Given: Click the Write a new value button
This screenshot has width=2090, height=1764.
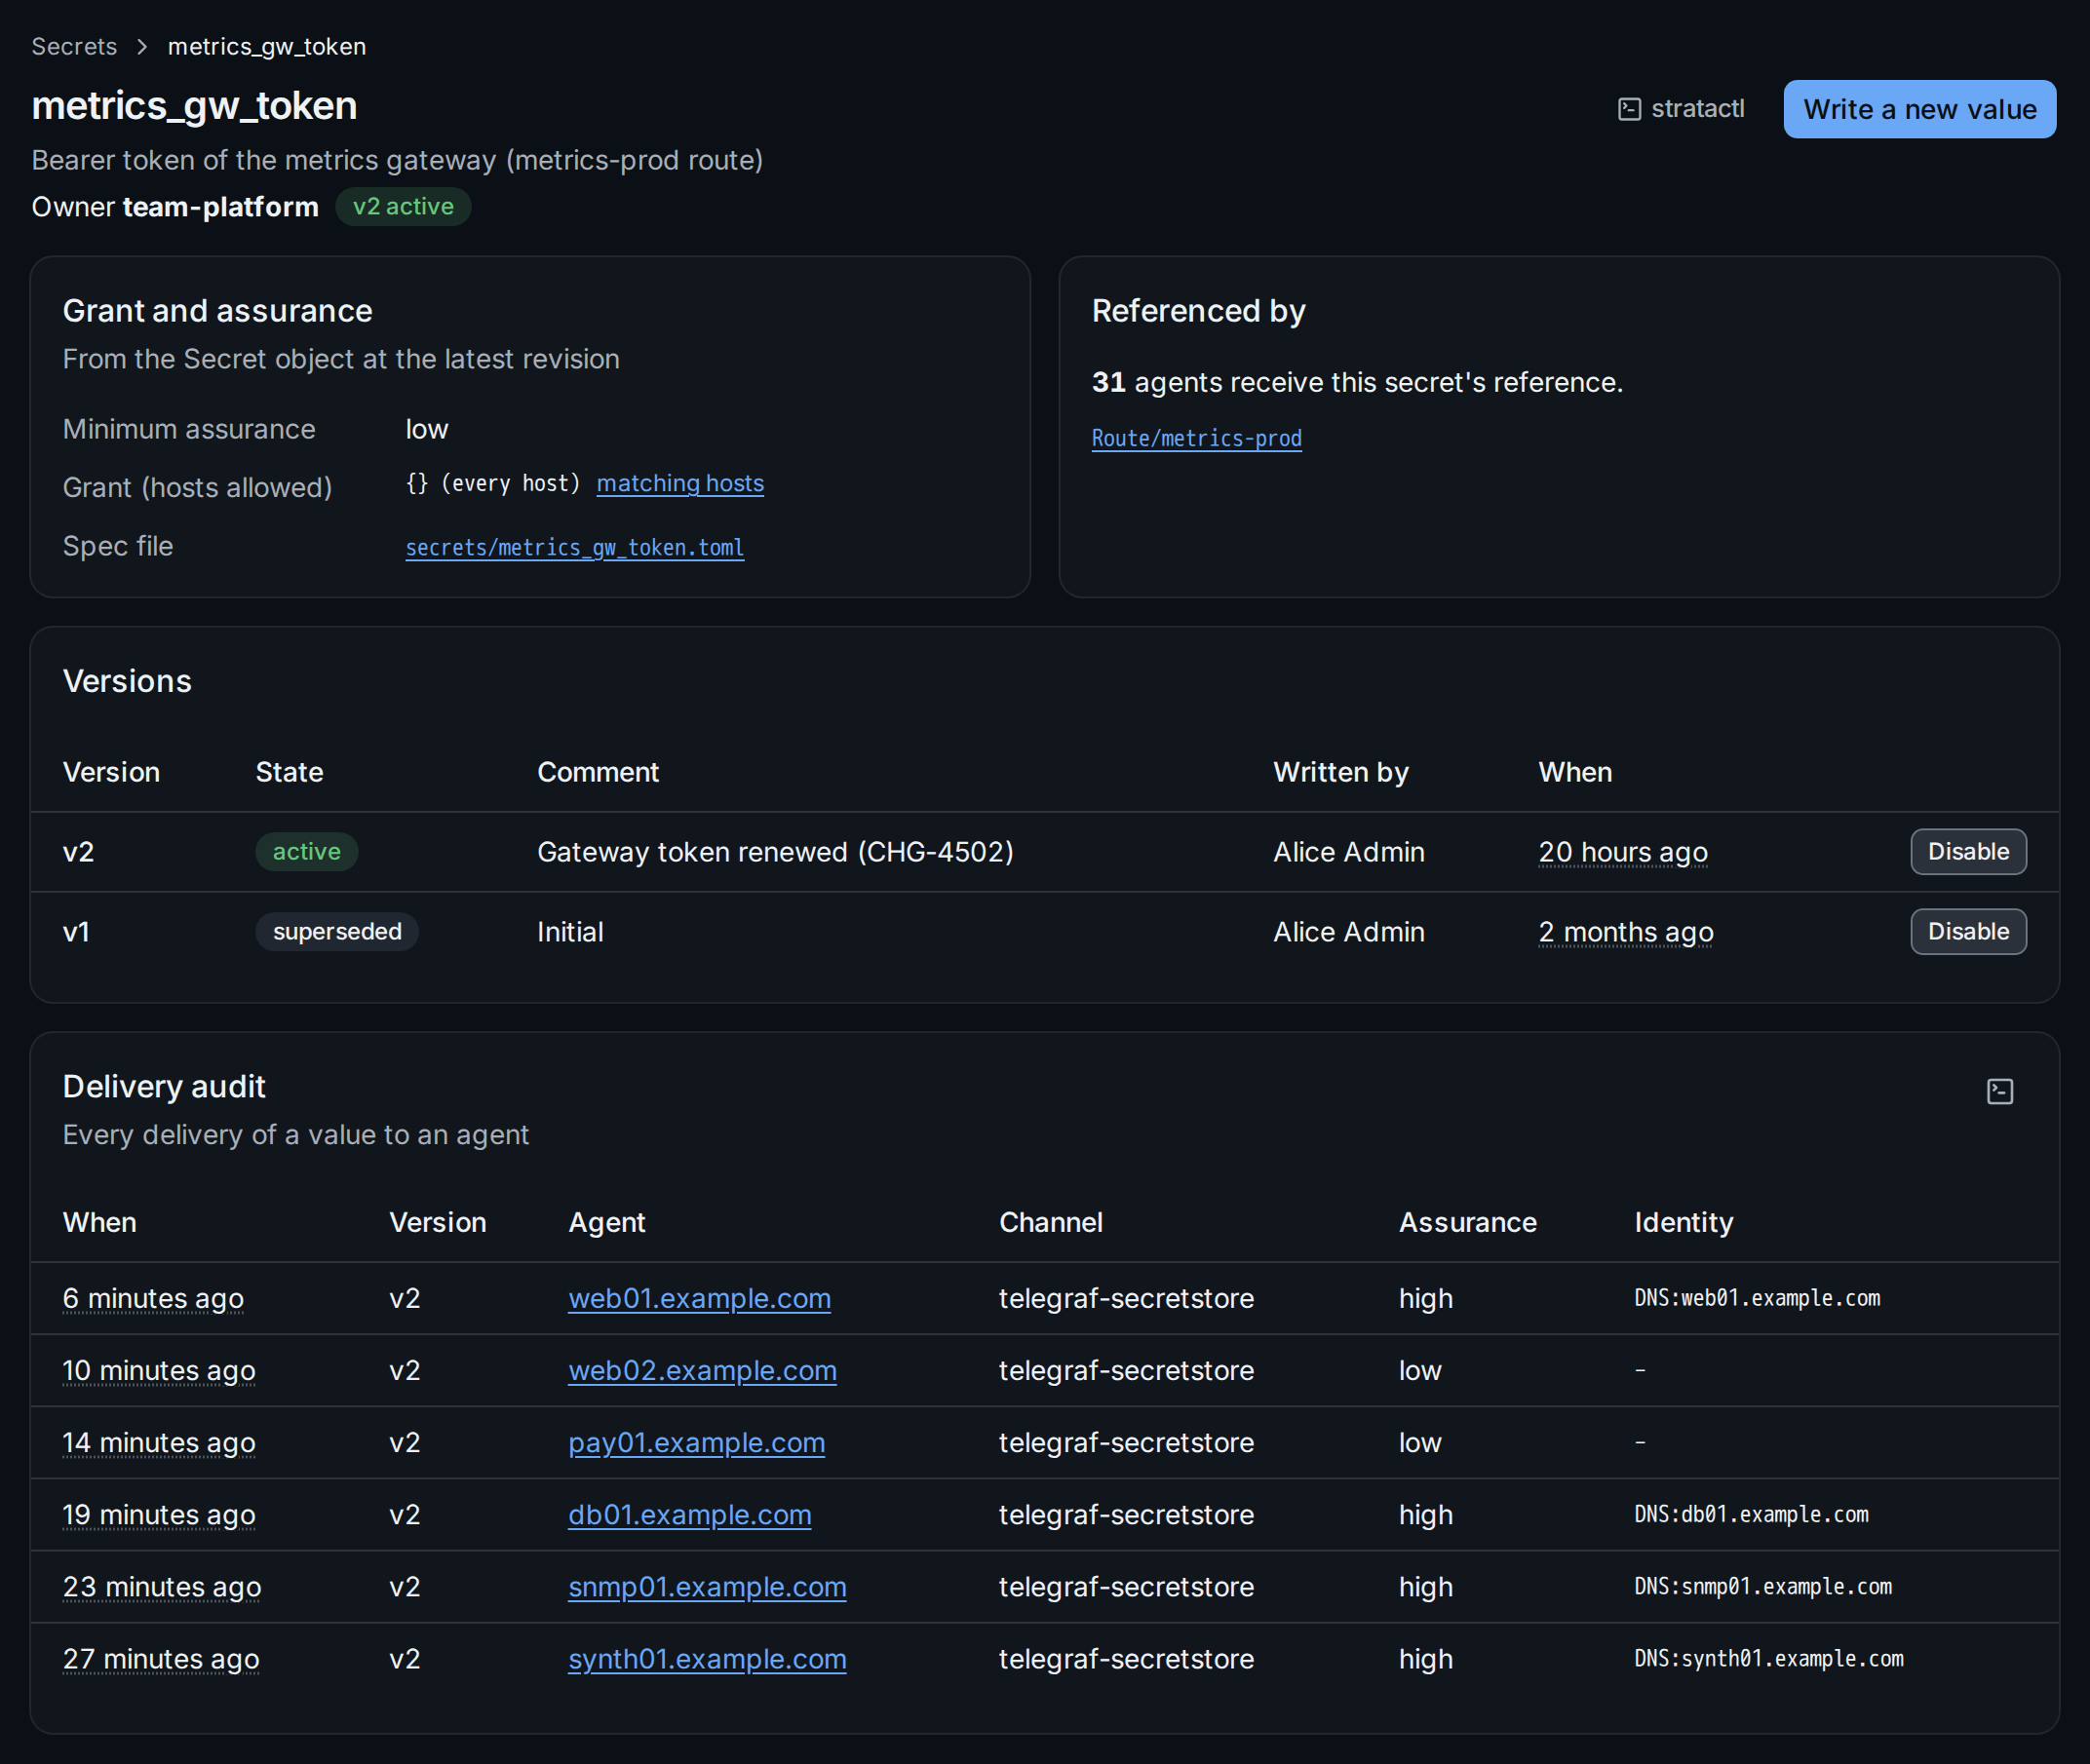Looking at the screenshot, I should coord(1919,109).
